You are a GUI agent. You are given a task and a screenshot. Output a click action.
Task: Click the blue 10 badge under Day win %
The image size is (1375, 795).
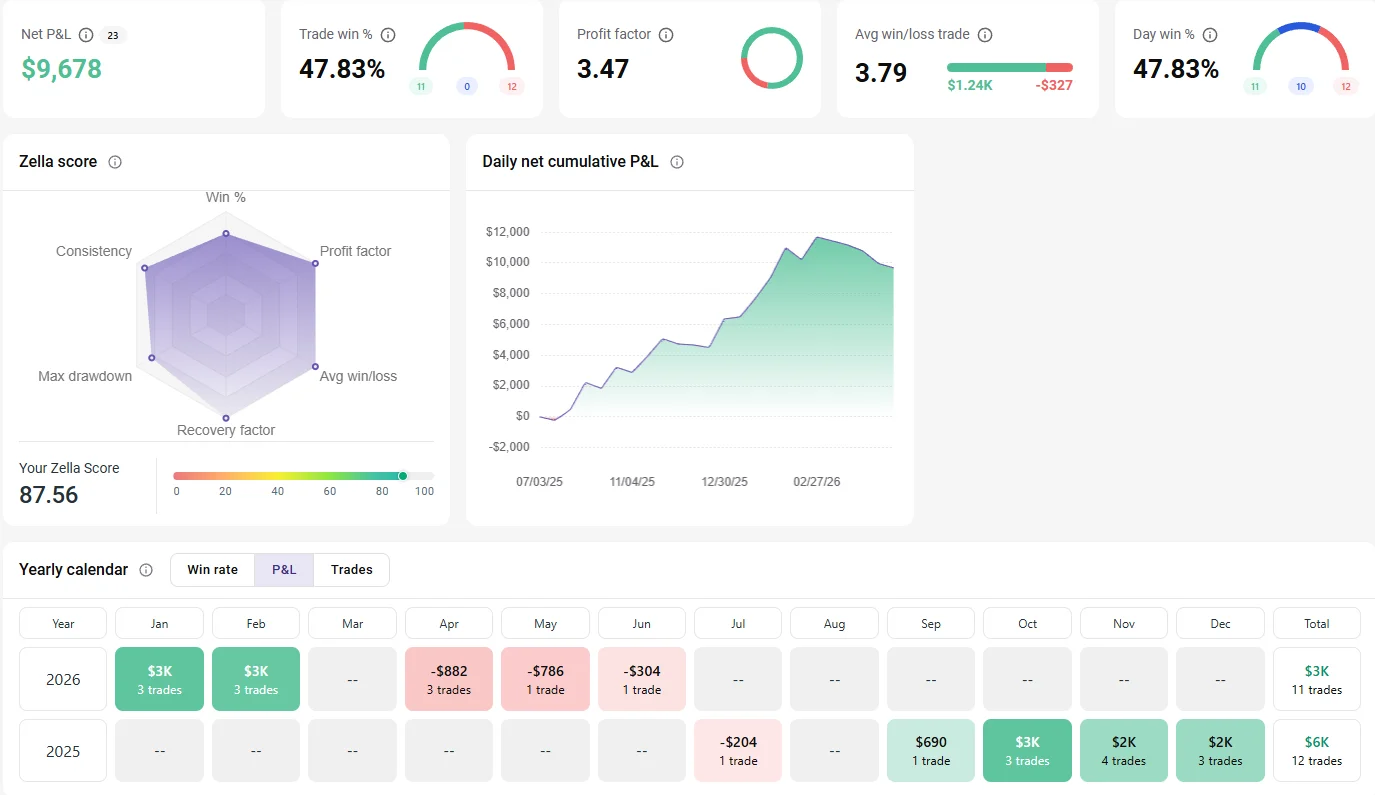1300,87
